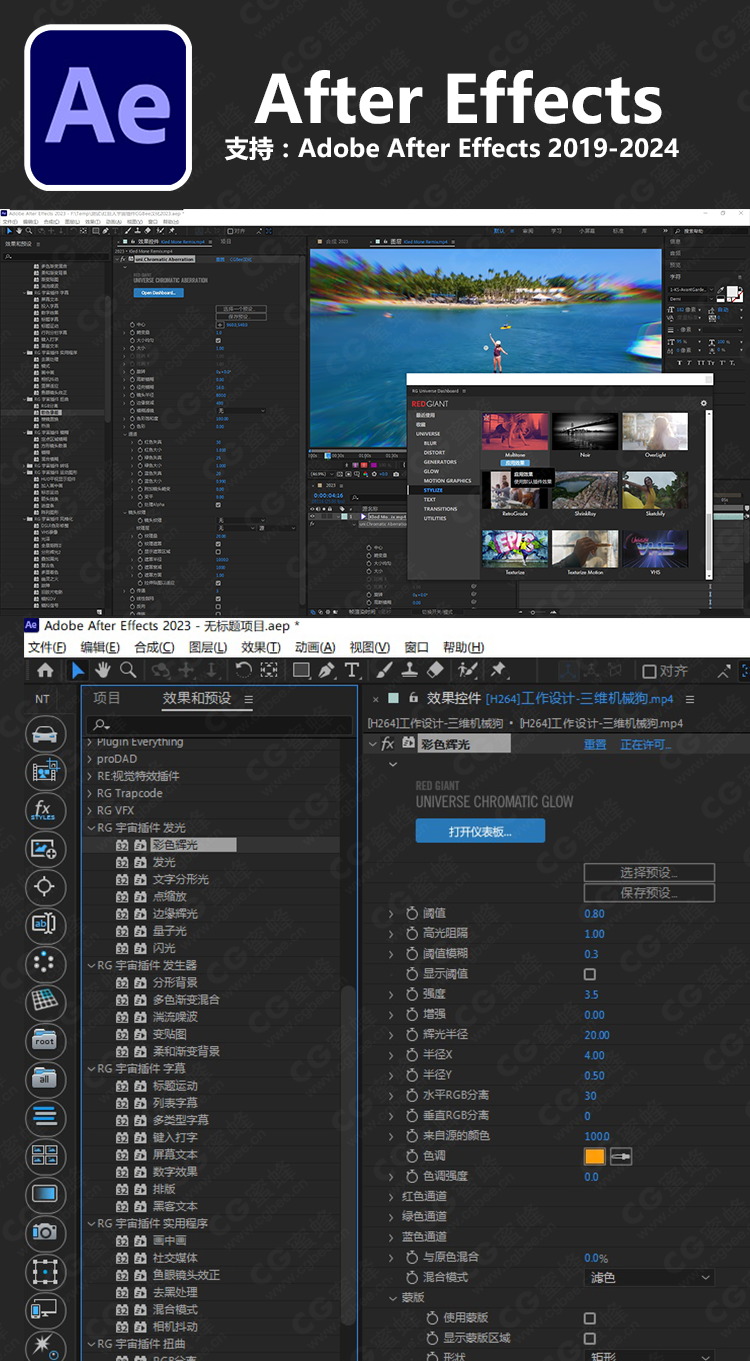The height and width of the screenshot is (1361, 750).
Task: Click the three horizontal lines sidebar icon
Action: point(43,1117)
